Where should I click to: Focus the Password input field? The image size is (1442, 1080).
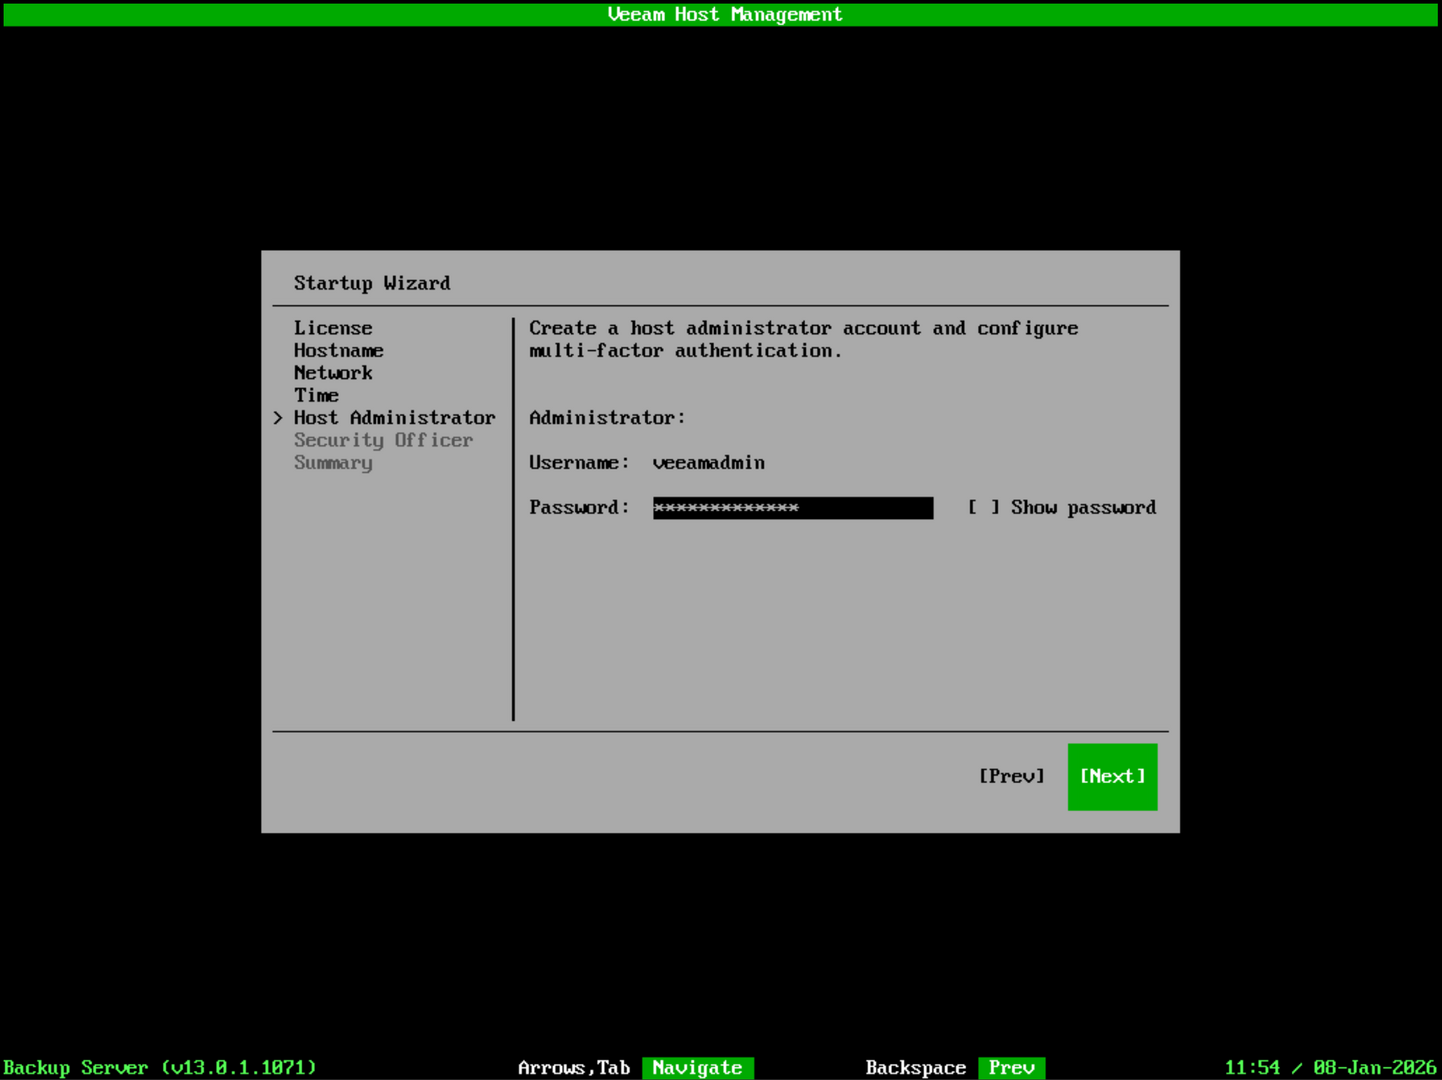coord(793,508)
